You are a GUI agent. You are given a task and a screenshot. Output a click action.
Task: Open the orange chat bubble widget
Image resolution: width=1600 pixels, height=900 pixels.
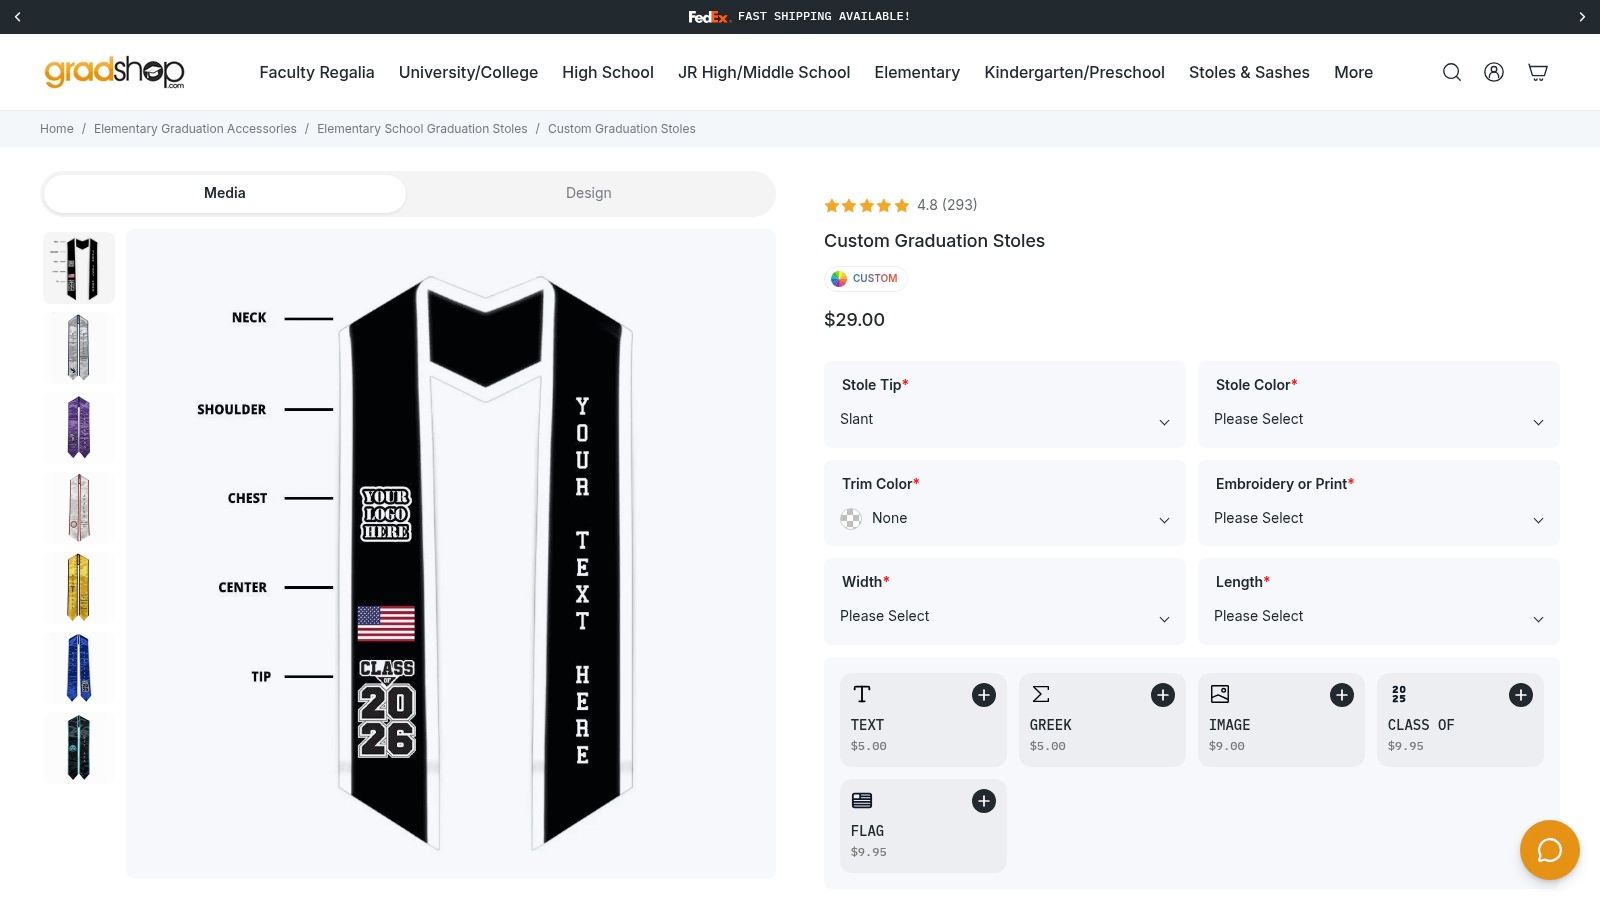click(x=1550, y=850)
